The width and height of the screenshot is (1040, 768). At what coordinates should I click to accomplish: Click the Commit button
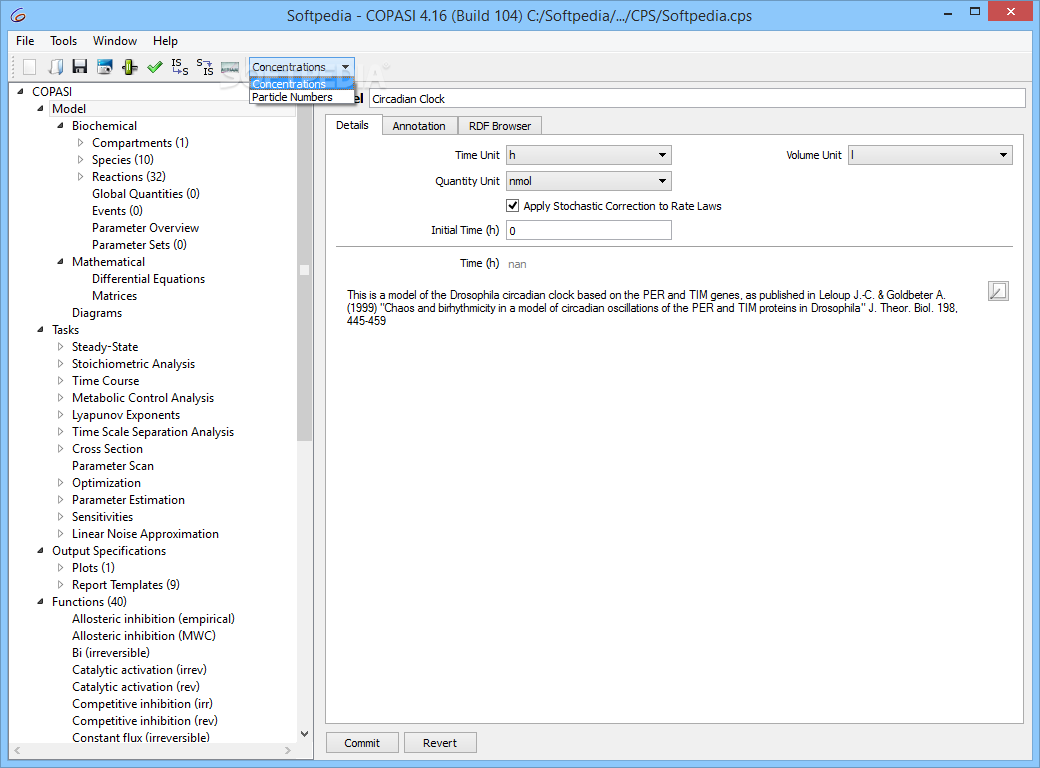362,743
